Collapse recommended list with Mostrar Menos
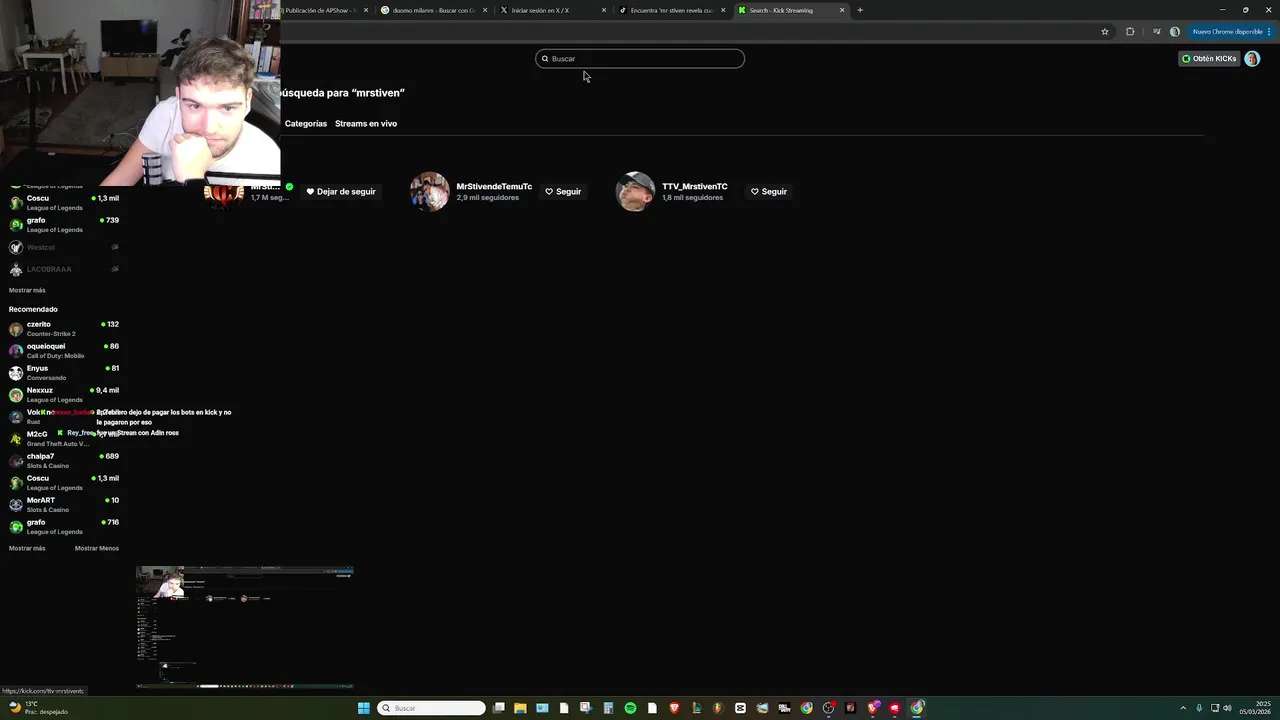The height and width of the screenshot is (720, 1280). pos(97,548)
